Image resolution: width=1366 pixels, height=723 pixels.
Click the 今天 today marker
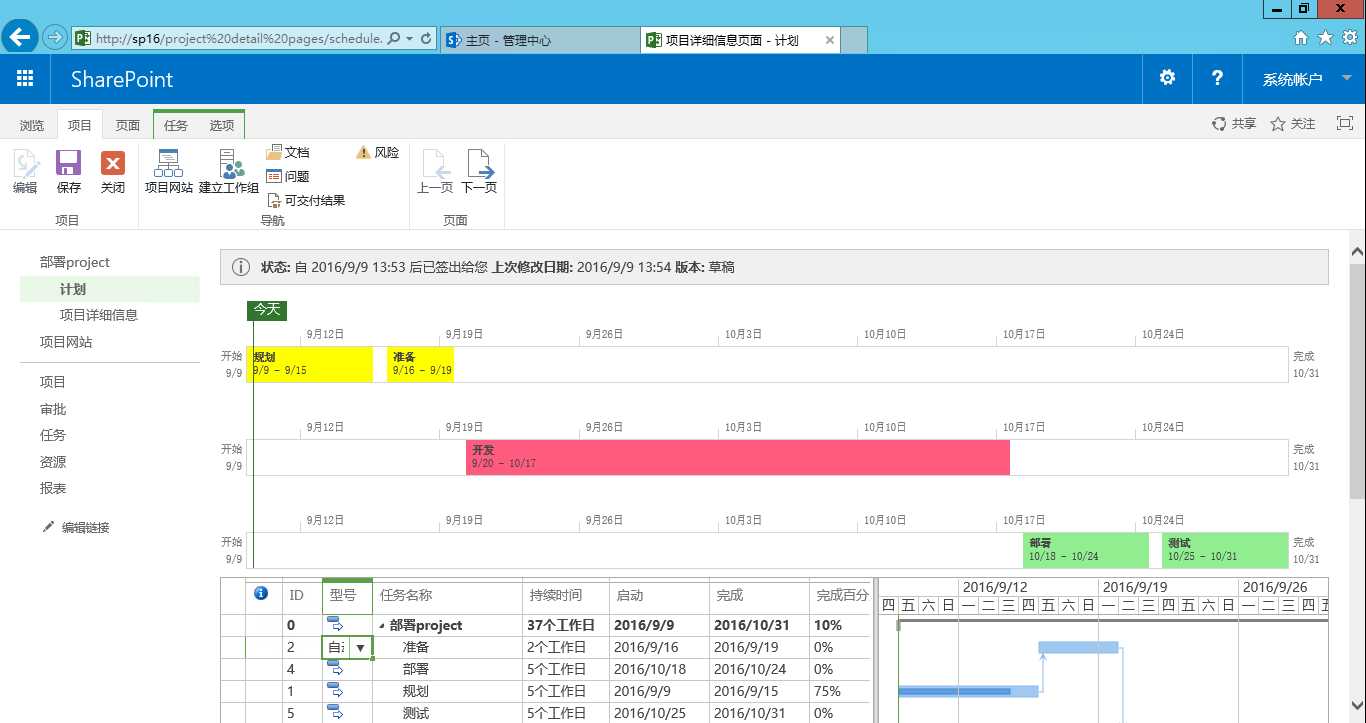266,309
